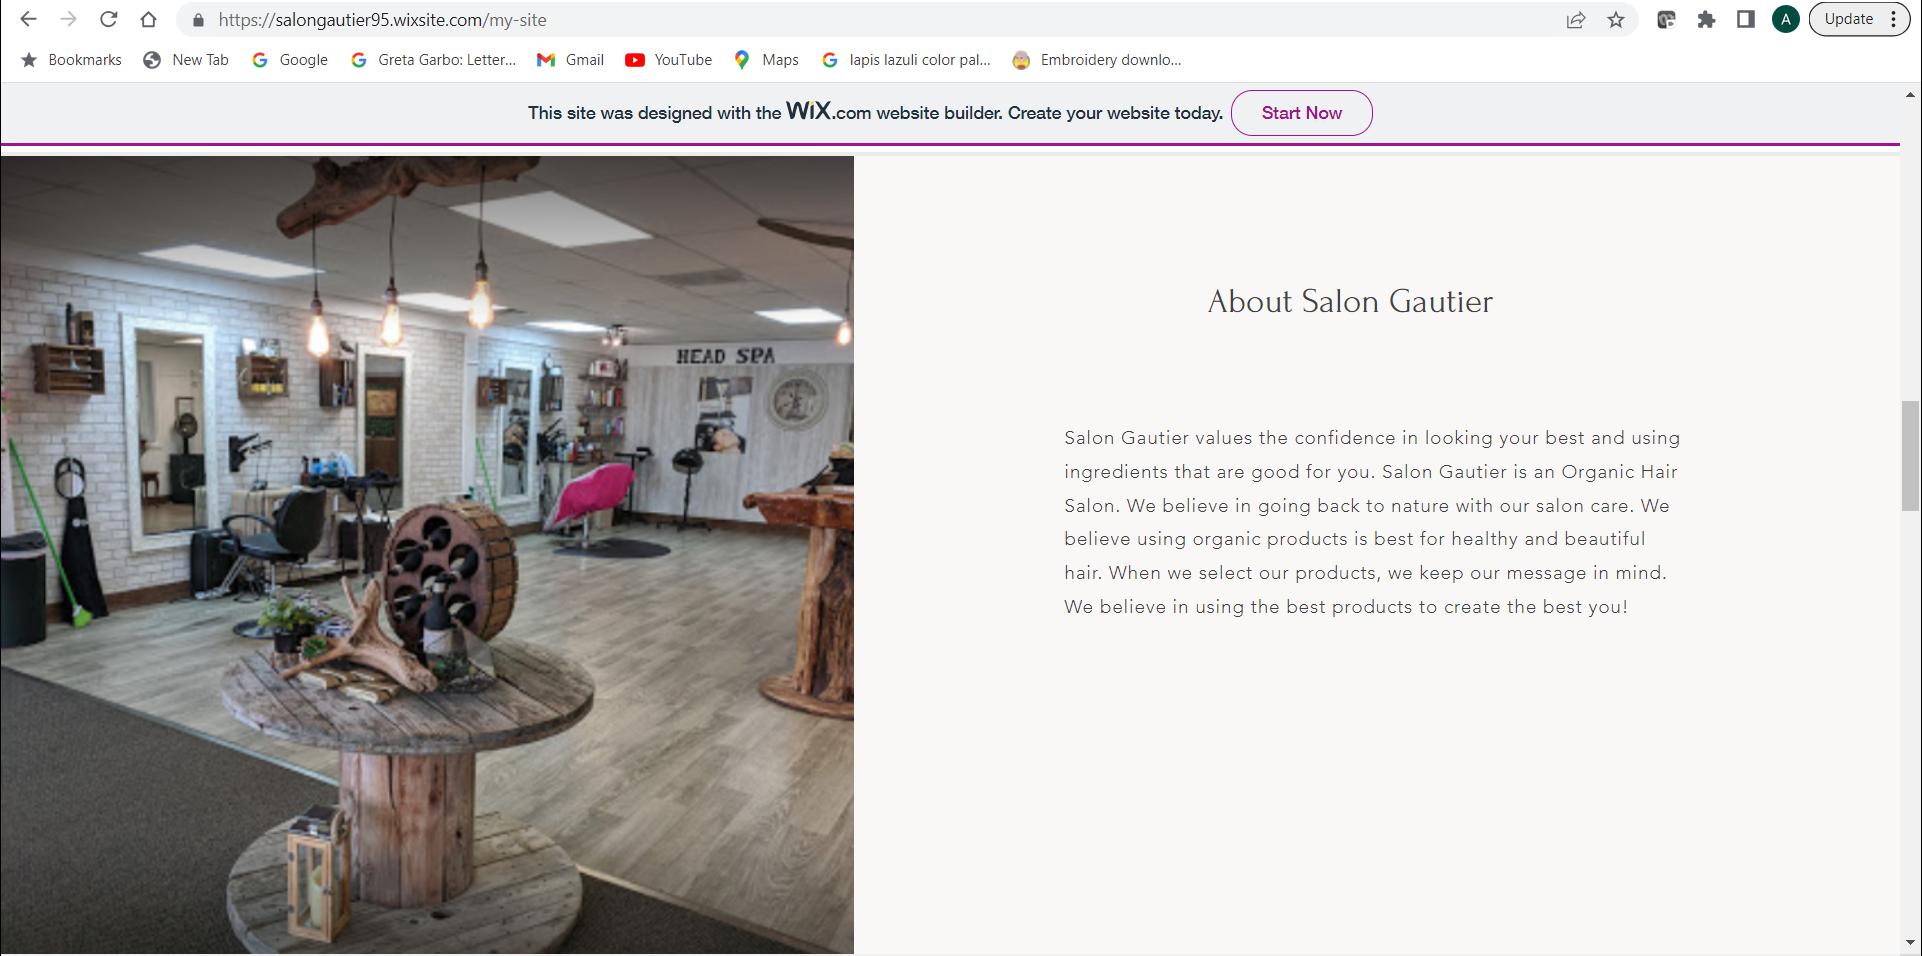Reload the current page

[109, 19]
